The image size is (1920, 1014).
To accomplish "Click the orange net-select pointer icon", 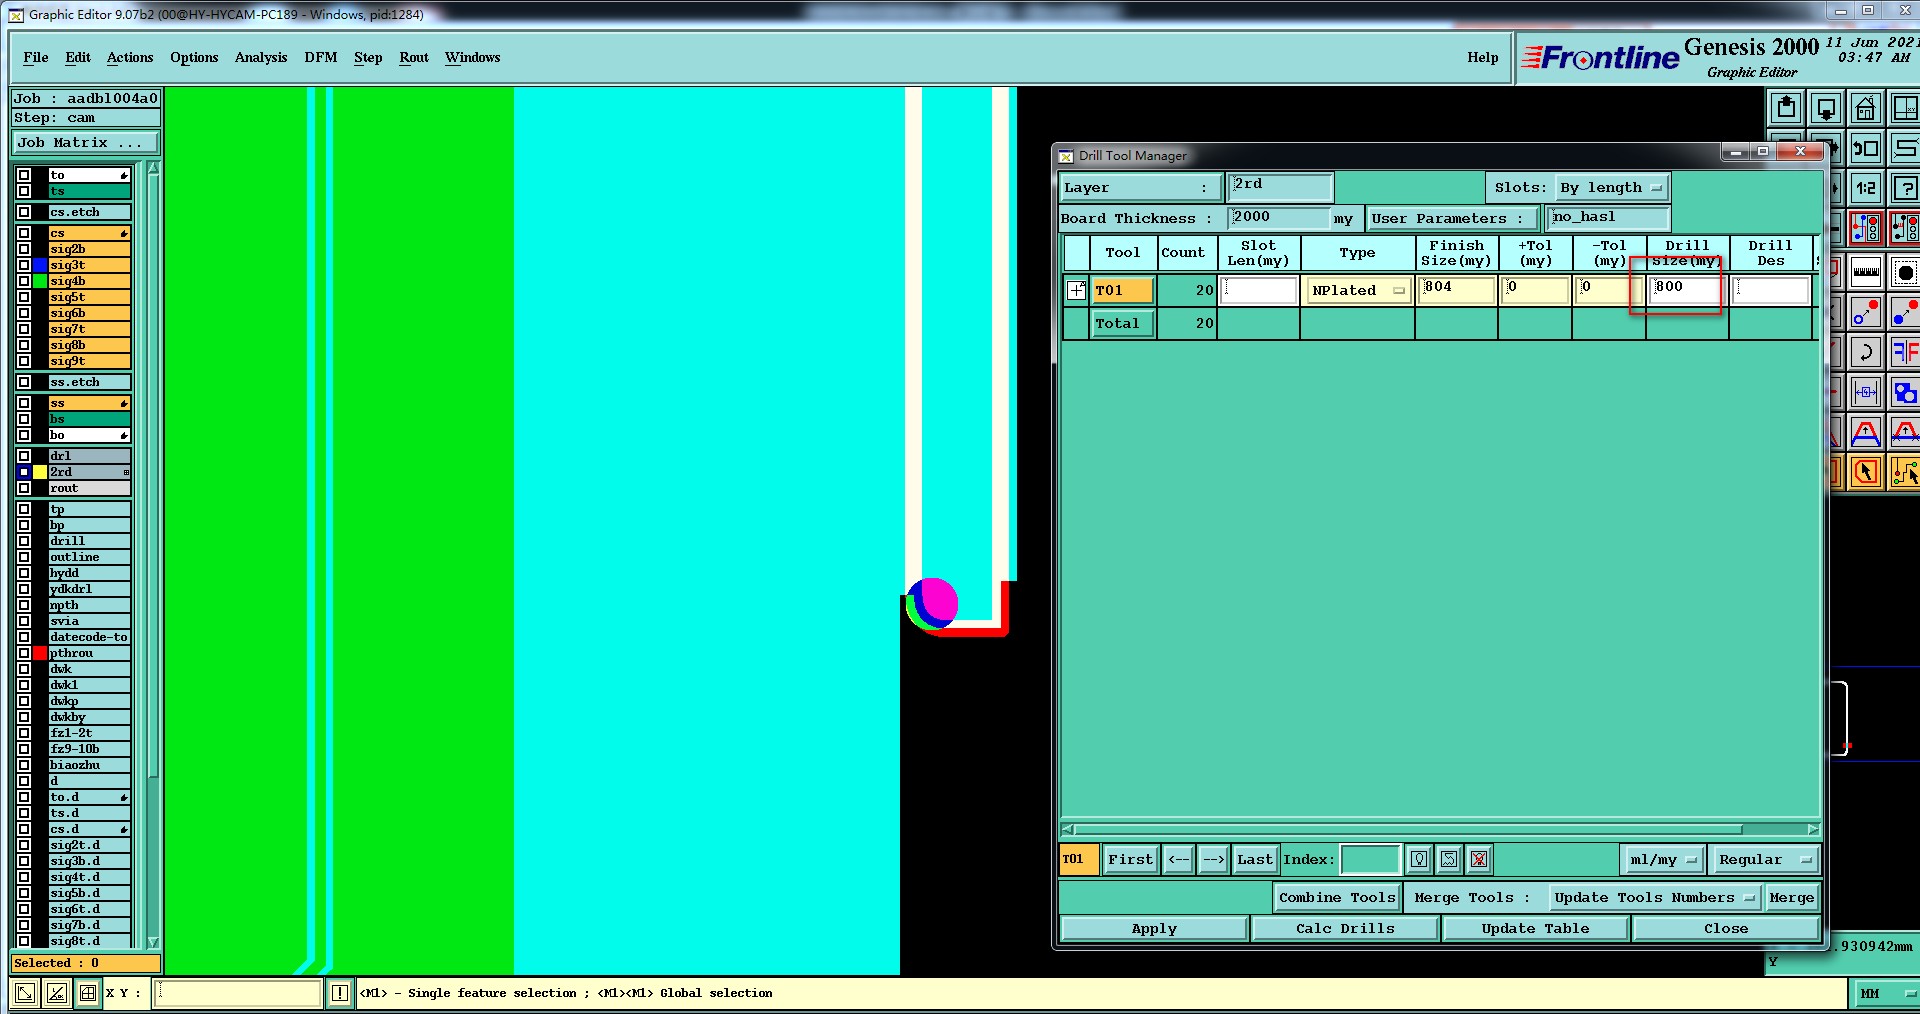I will [x=1906, y=472].
